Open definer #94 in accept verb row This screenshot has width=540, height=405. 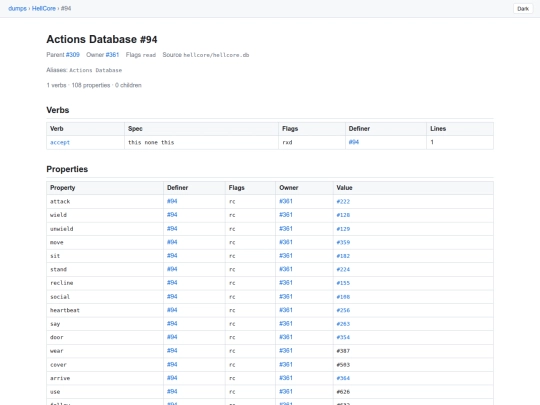354,142
